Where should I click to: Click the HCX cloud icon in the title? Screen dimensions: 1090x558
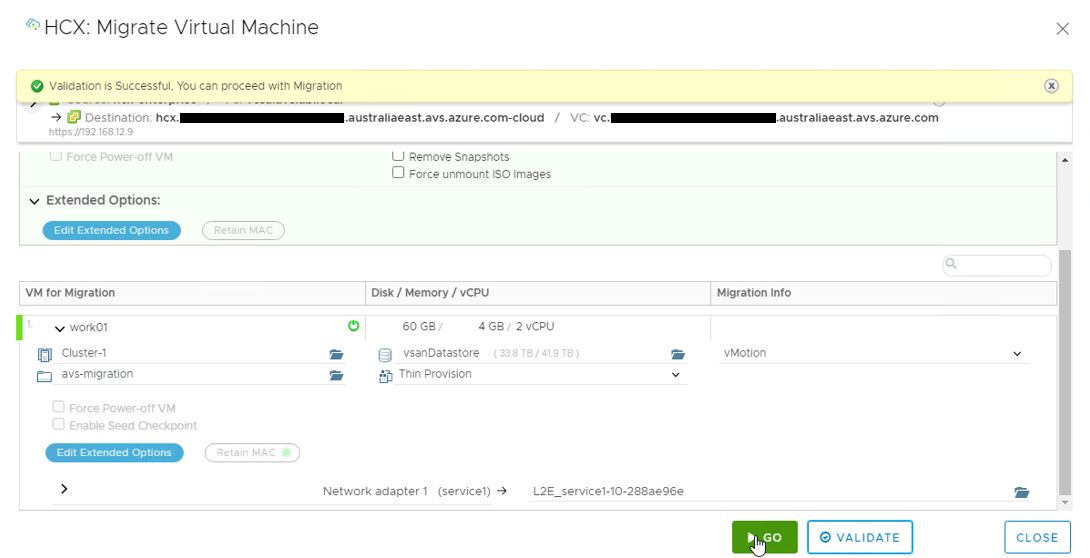[33, 25]
